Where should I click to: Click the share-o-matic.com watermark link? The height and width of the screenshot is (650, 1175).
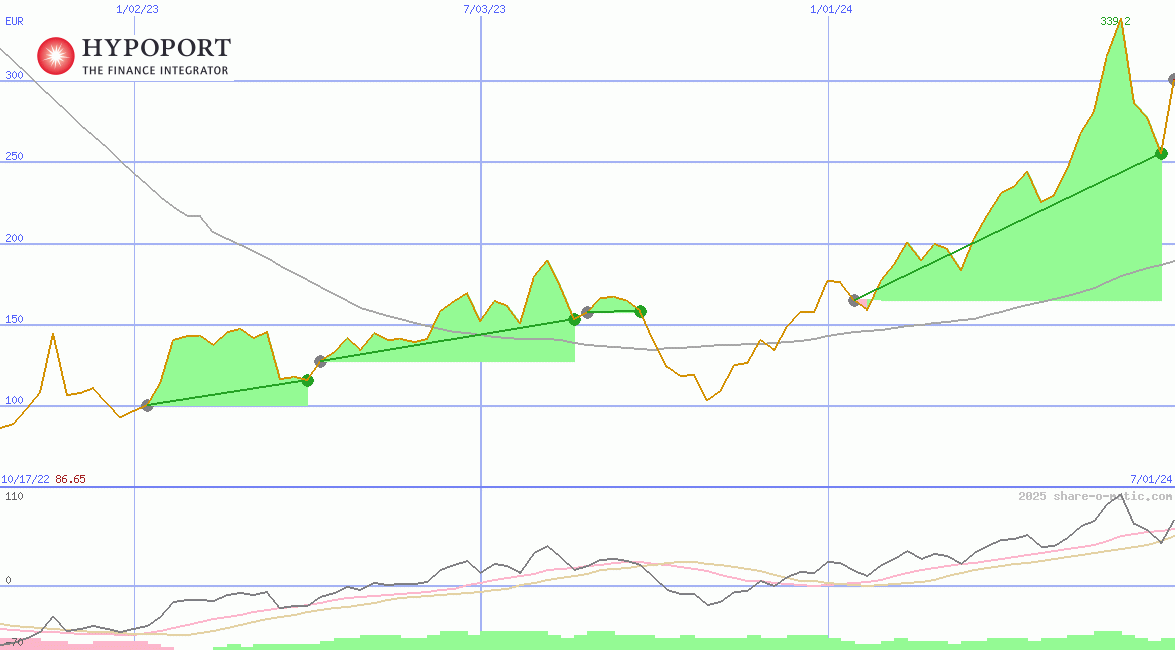[1094, 496]
